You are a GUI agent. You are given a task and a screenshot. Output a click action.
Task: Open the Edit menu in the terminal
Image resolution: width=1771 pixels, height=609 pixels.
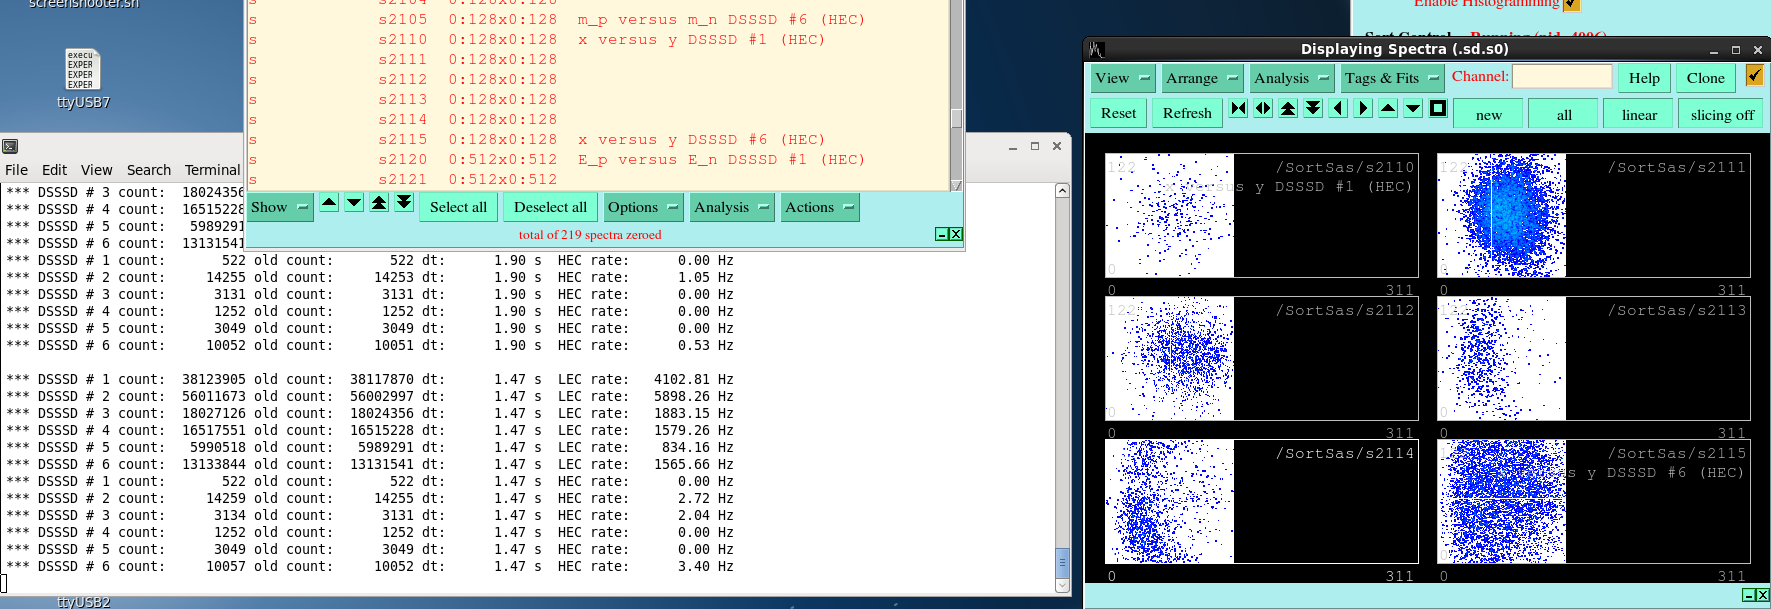(x=54, y=170)
